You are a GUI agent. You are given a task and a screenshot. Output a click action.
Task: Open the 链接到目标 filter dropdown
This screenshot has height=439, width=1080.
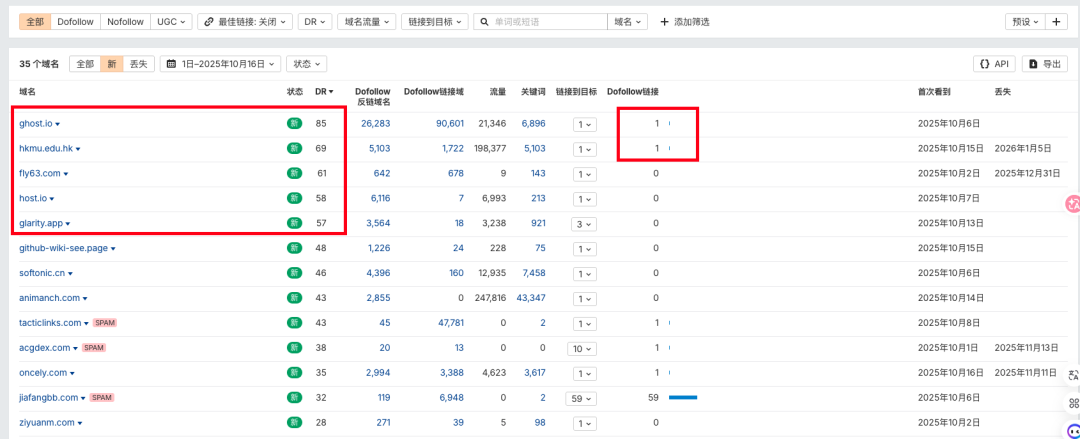tap(433, 22)
